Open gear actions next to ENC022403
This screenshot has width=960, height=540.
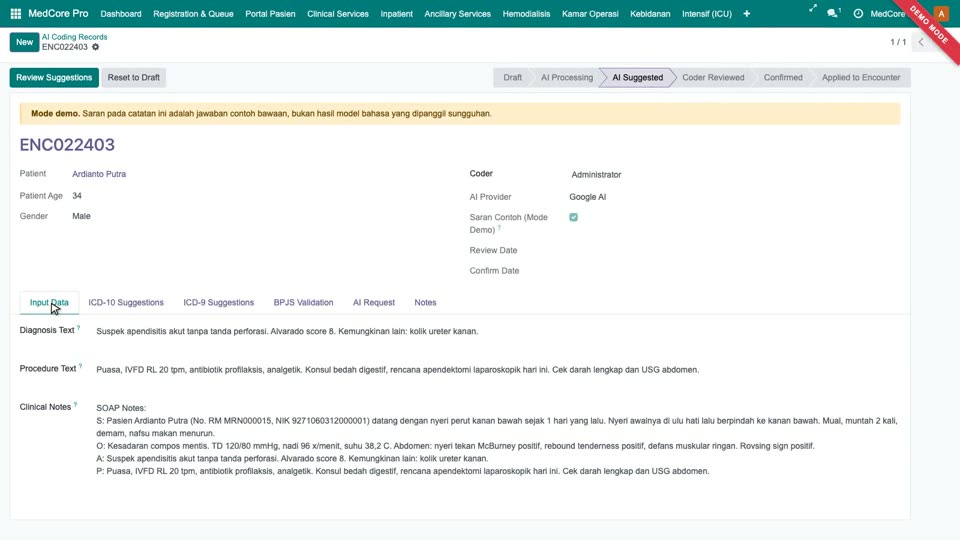pyautogui.click(x=96, y=47)
